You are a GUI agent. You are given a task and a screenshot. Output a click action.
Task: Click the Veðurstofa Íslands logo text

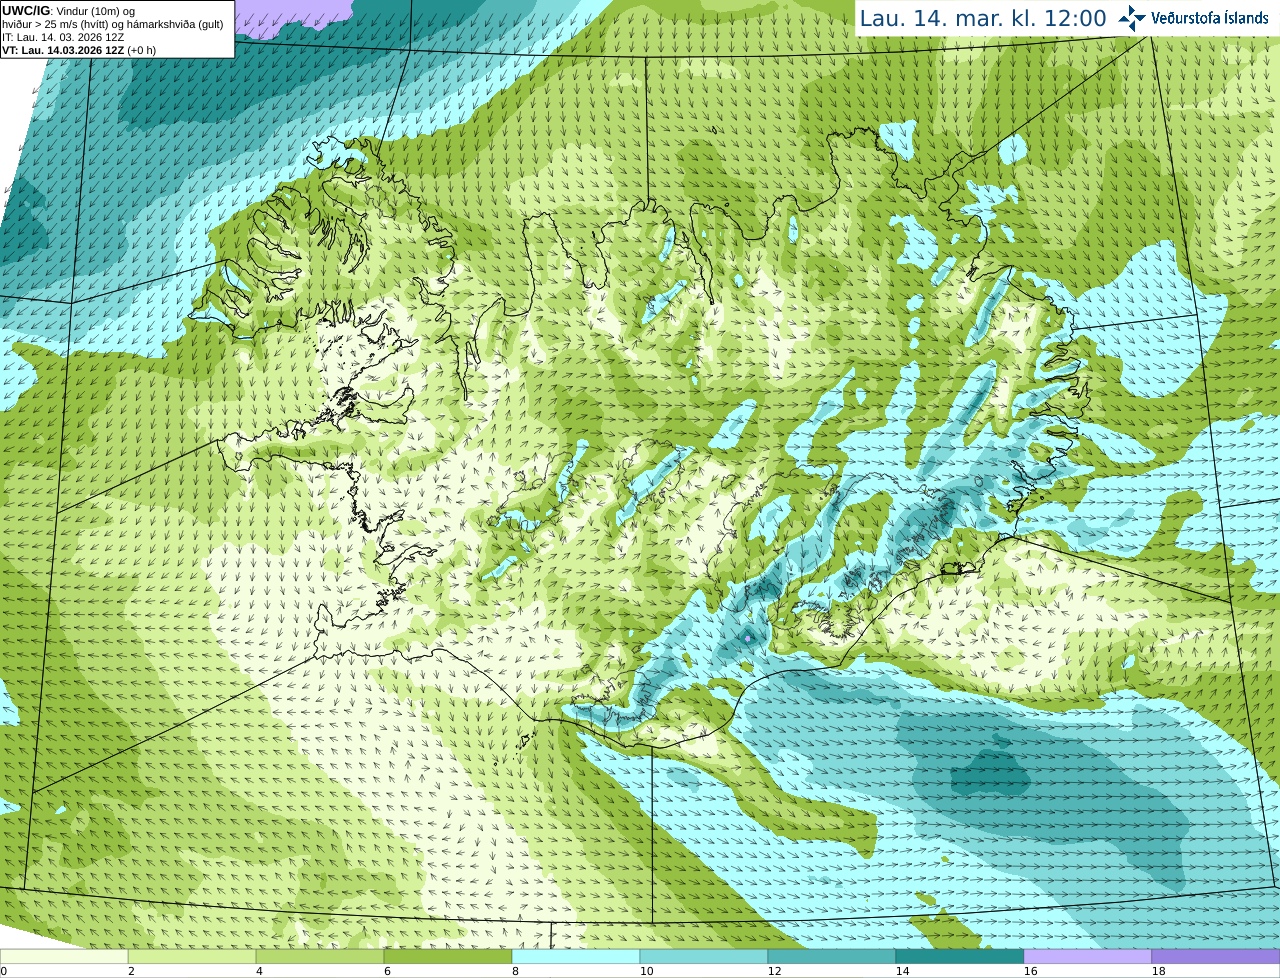[1209, 18]
